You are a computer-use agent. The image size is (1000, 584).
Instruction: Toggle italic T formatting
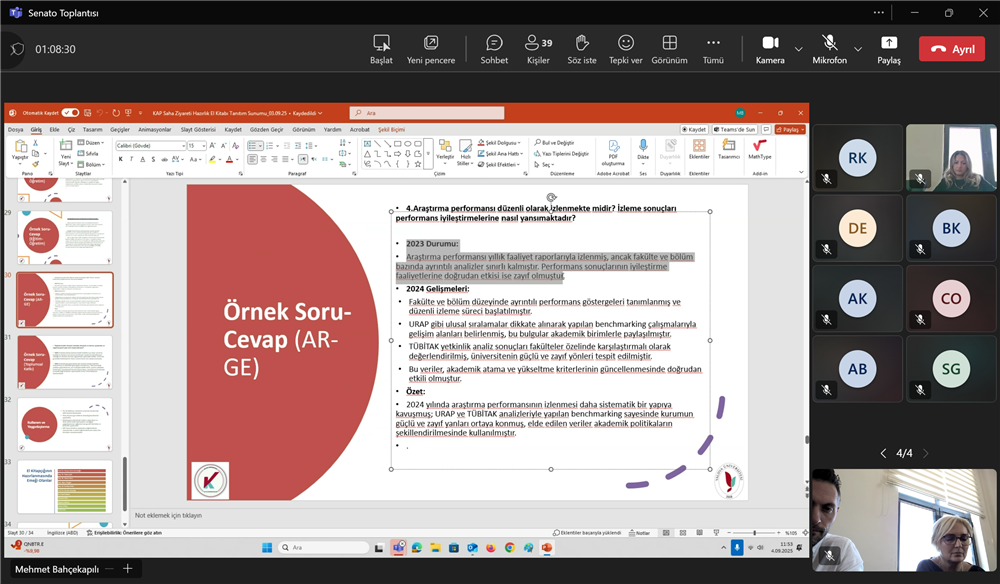[131, 159]
